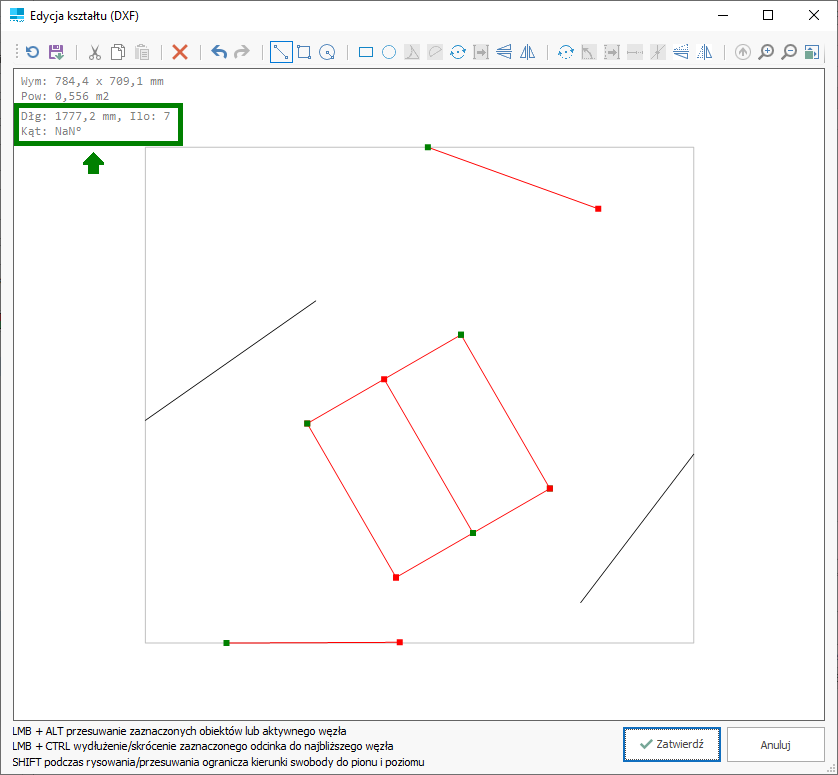Click the 'LMB + ALT' hint line
The width and height of the screenshot is (838, 775).
coord(179,731)
